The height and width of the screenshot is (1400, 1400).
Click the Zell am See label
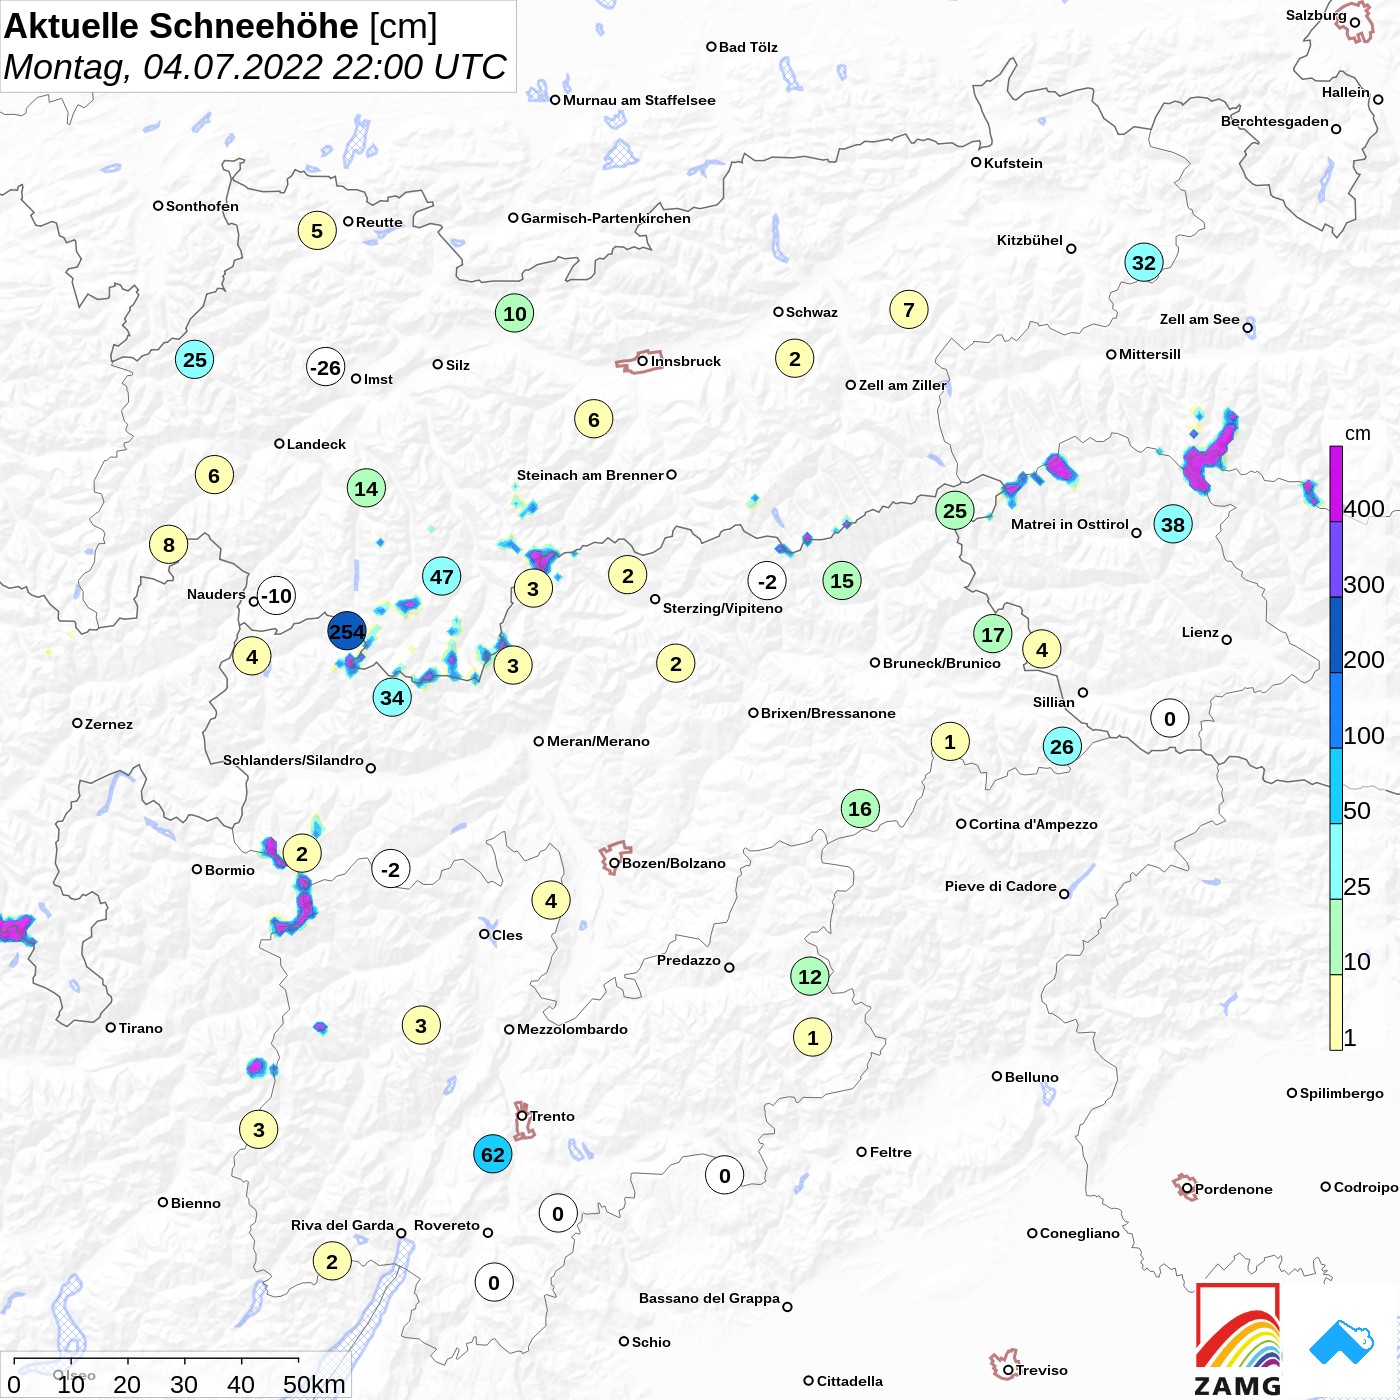(x=1200, y=319)
